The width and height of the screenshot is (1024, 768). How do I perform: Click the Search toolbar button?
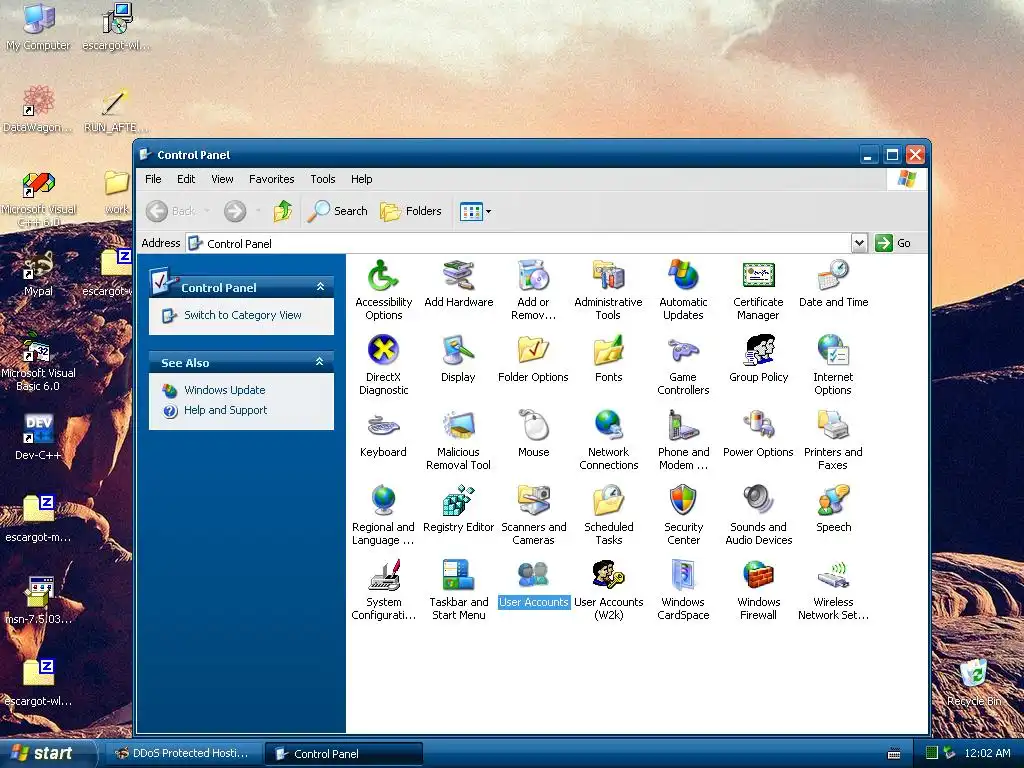point(338,211)
